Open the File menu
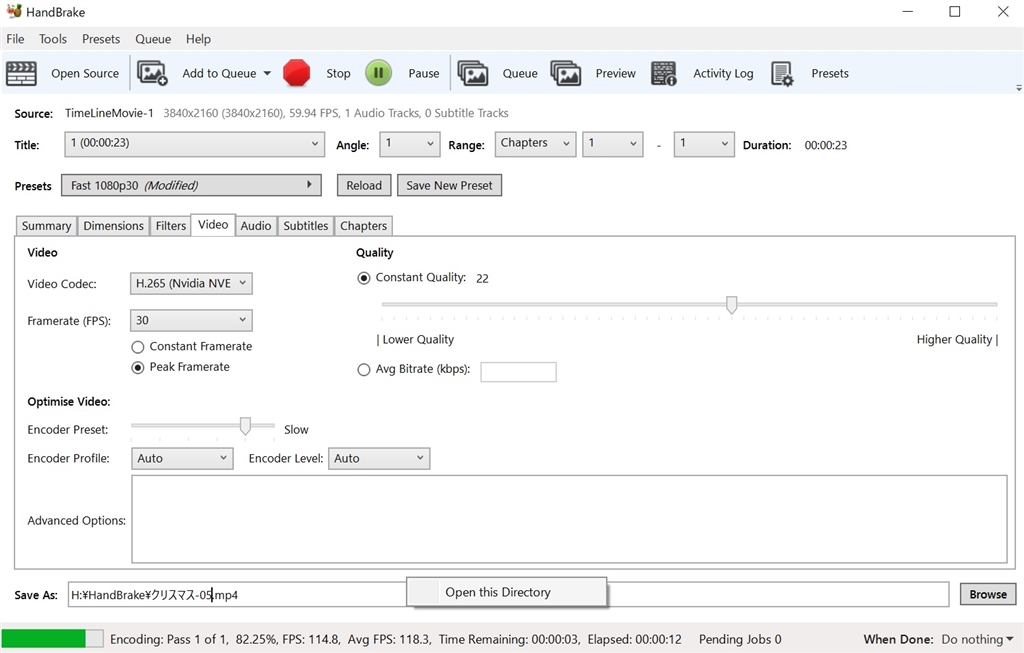Image resolution: width=1024 pixels, height=653 pixels. click(x=15, y=39)
